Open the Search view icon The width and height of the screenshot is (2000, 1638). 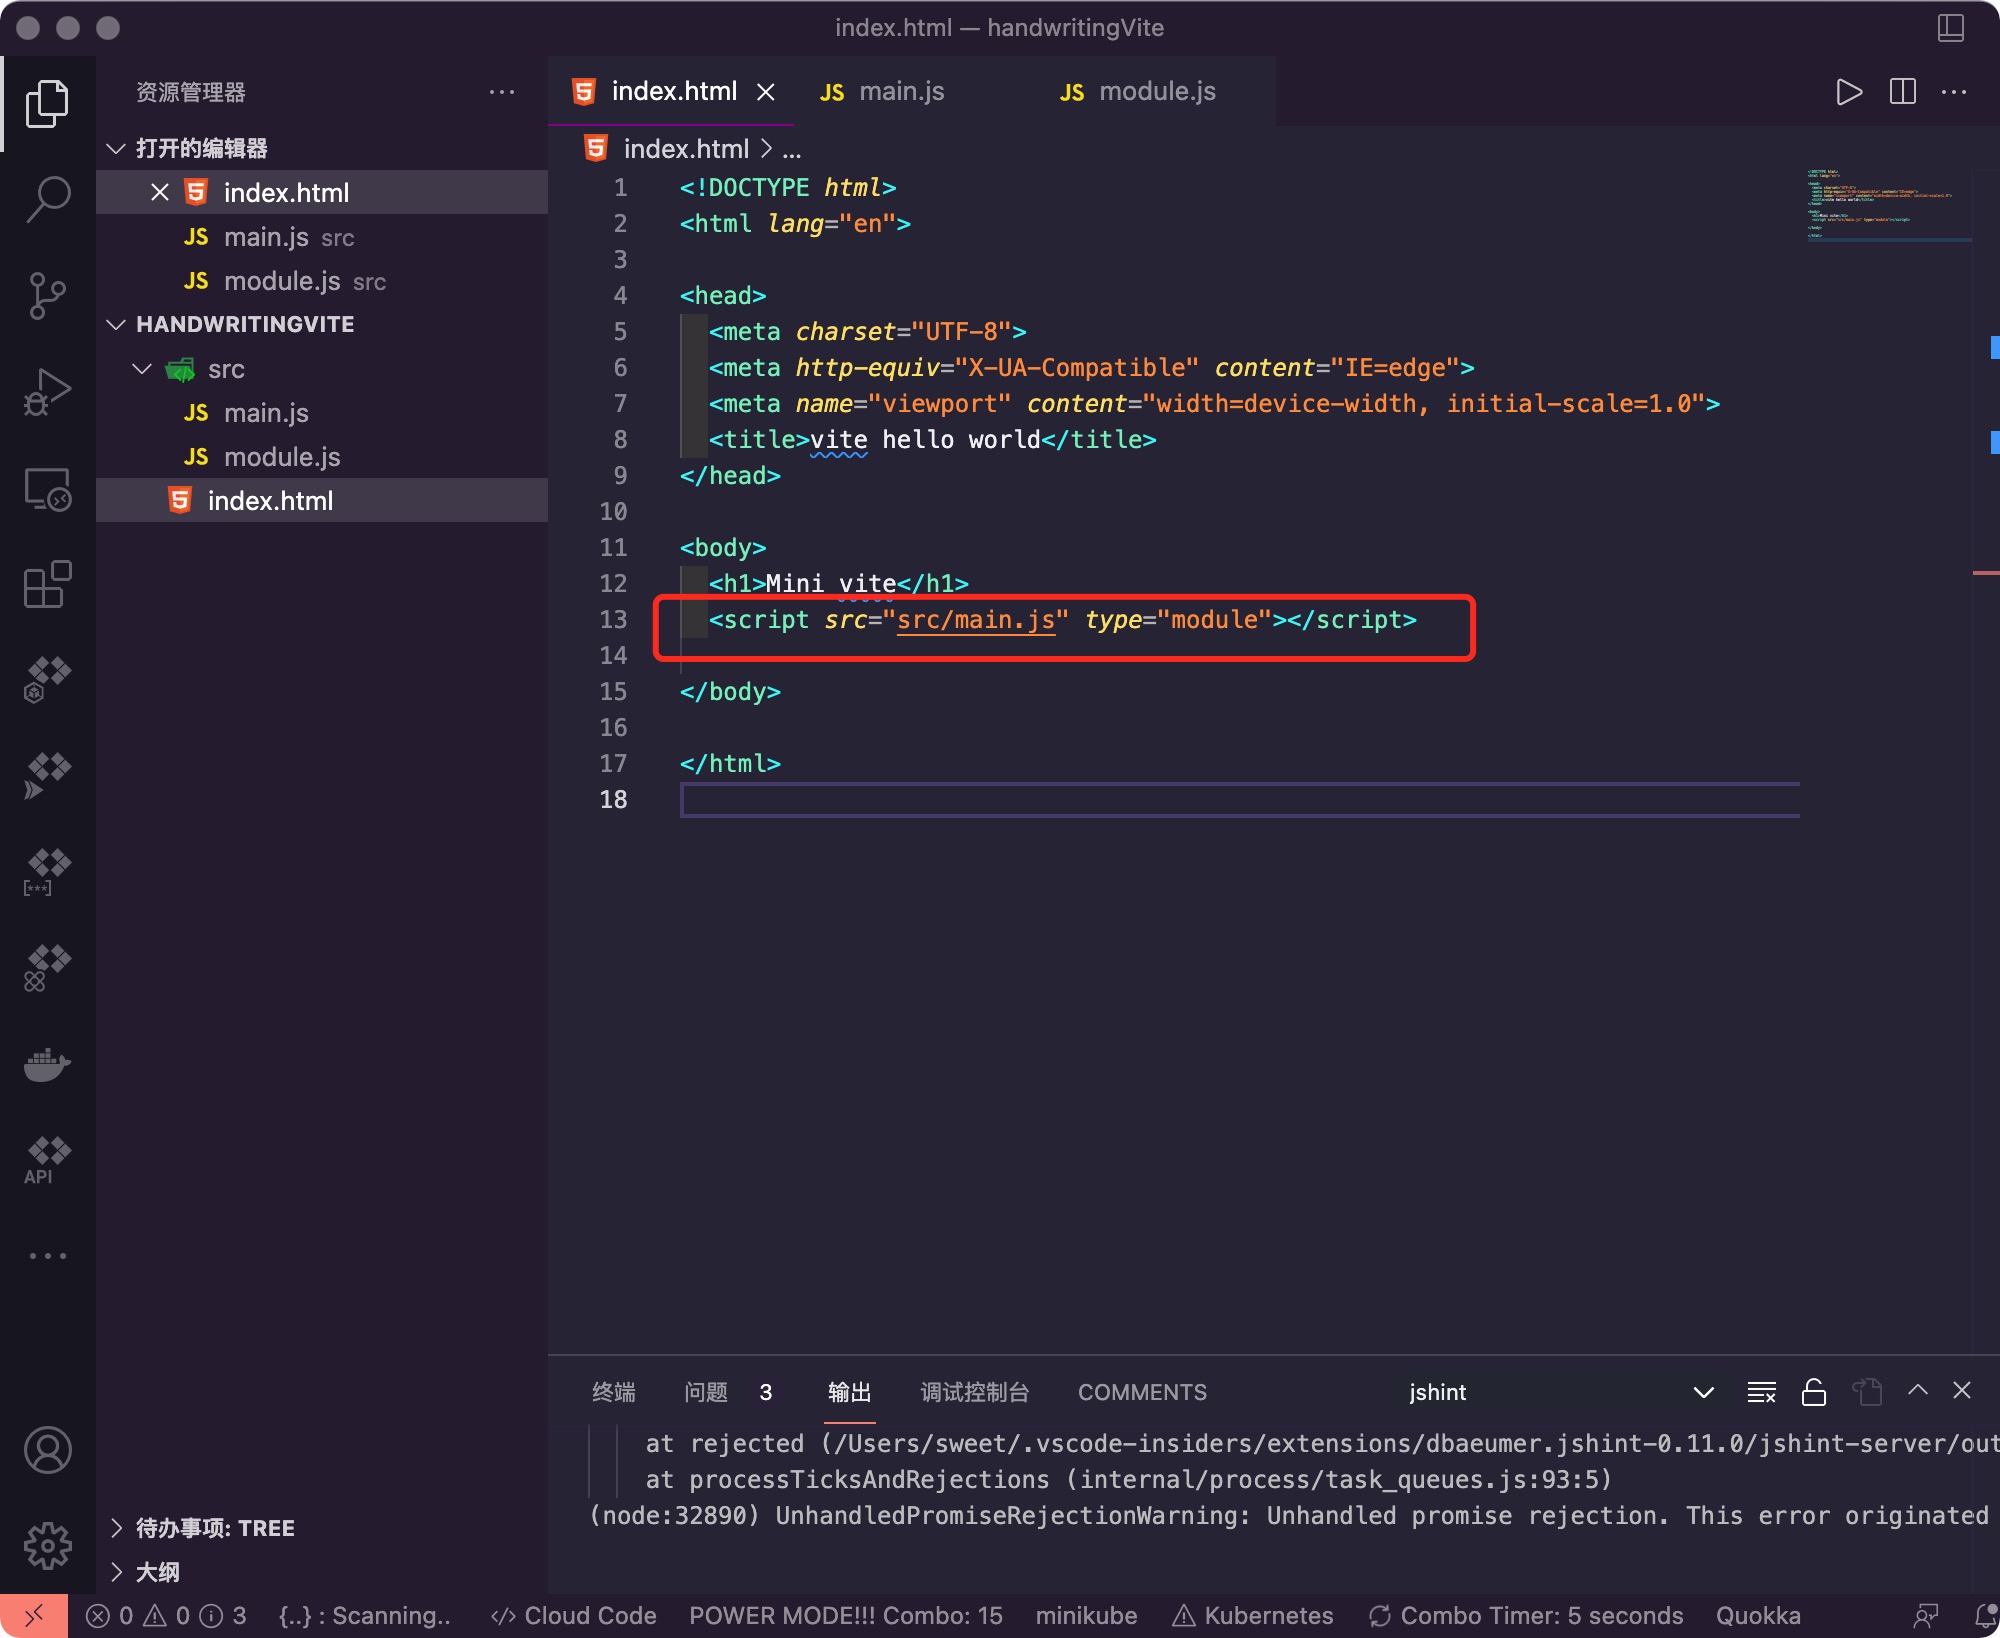(x=47, y=199)
